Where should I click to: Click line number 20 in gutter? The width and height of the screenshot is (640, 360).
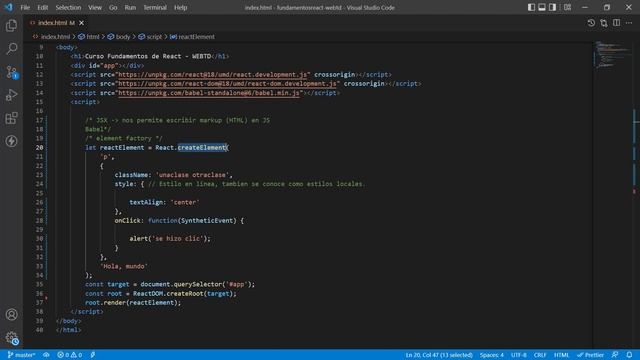(40, 148)
